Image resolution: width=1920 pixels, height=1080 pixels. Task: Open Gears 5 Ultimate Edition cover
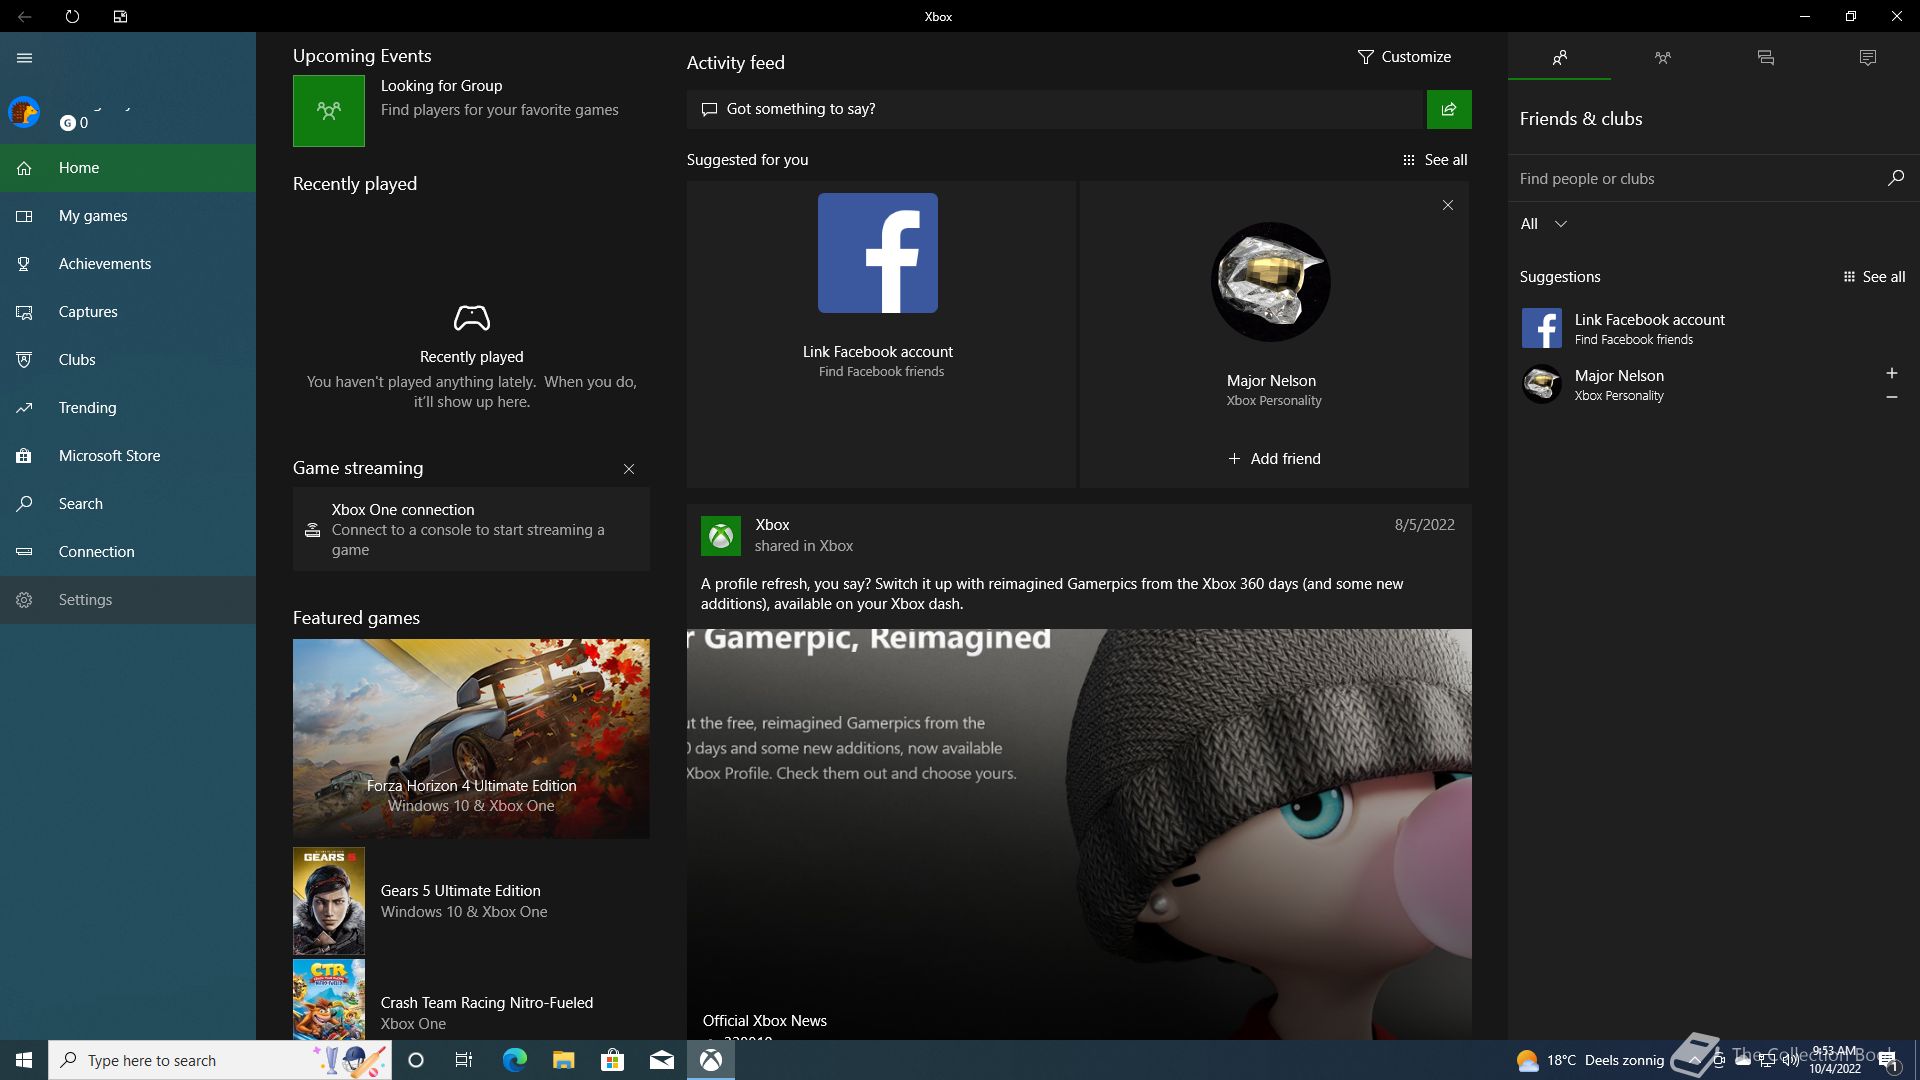point(329,901)
